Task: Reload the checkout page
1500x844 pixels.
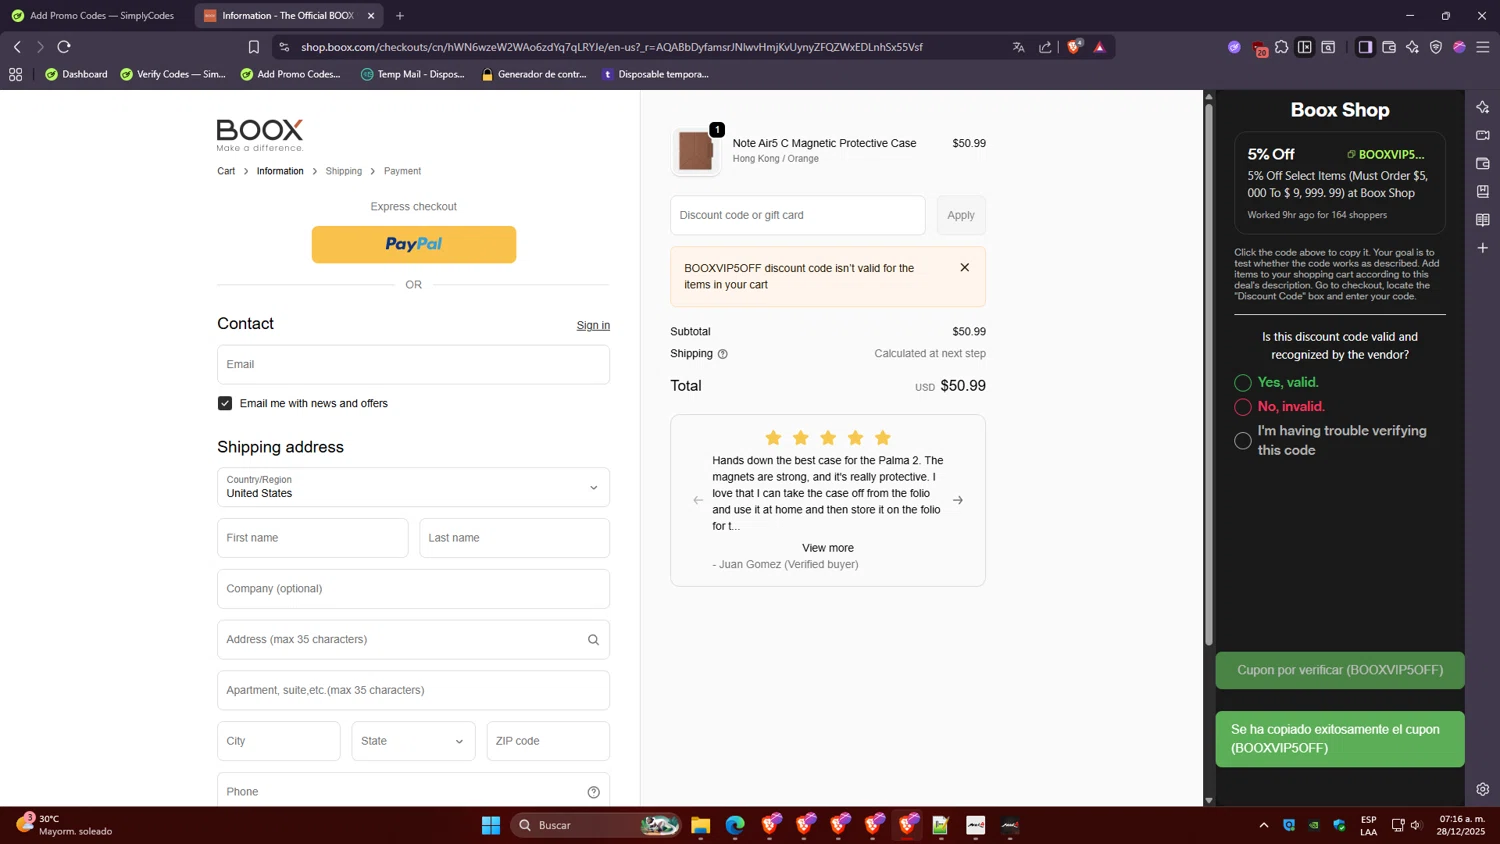Action: 64,47
